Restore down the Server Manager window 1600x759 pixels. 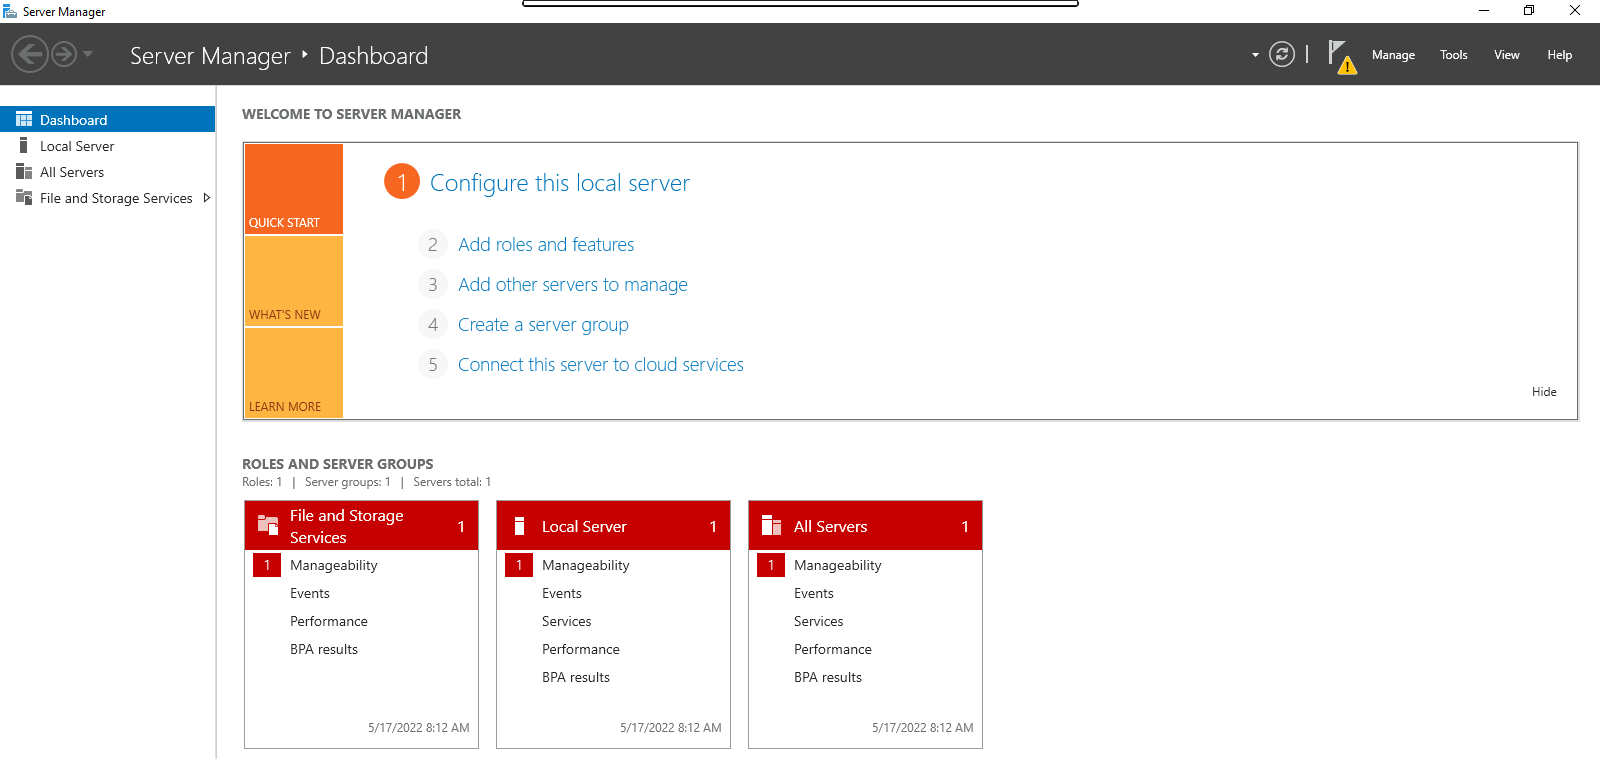1529,11
